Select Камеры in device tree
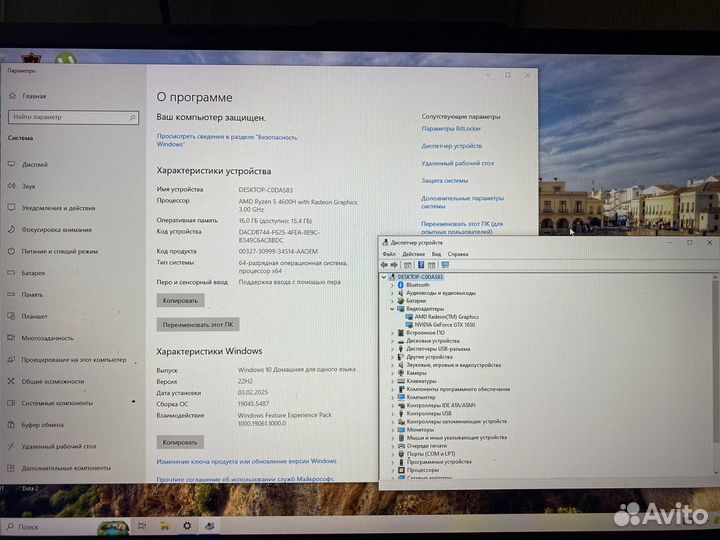Viewport: 720px width, 540px height. pyautogui.click(x=416, y=373)
